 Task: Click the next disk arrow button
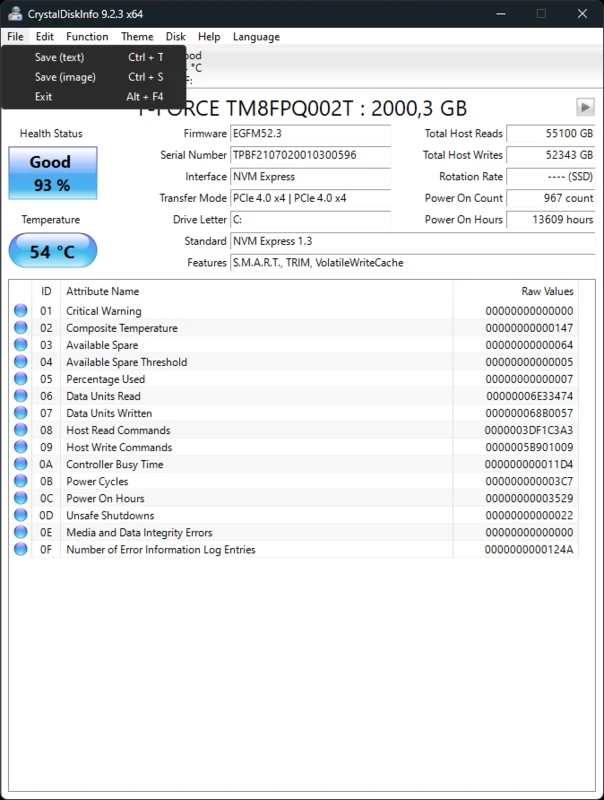pos(585,108)
